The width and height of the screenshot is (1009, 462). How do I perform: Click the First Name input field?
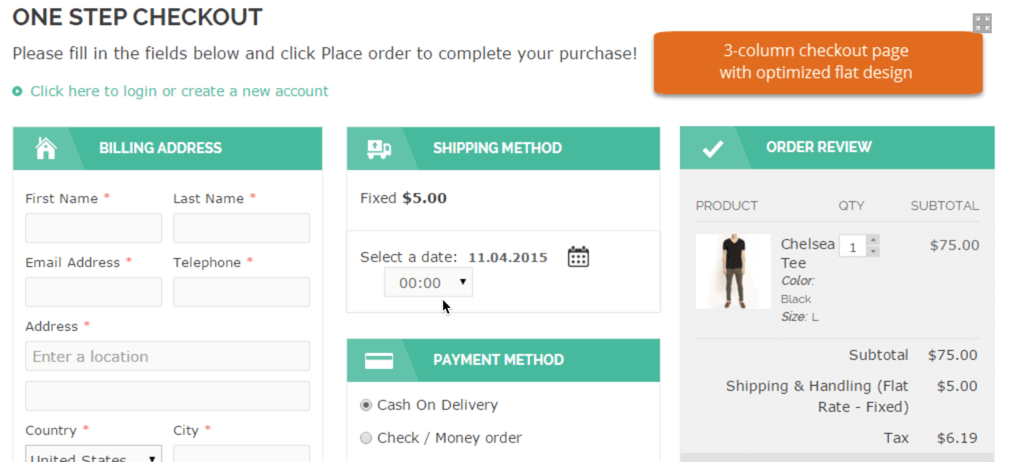[x=93, y=228]
